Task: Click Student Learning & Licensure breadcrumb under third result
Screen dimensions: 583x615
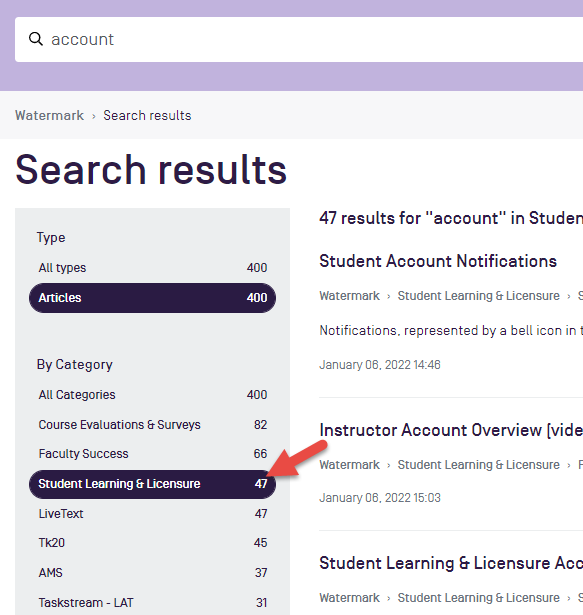Action: pyautogui.click(x=479, y=598)
